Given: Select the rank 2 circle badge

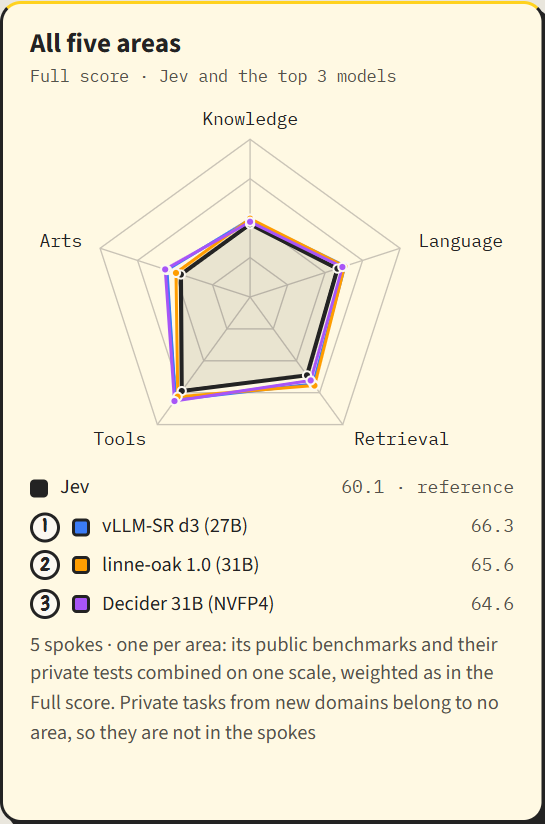Looking at the screenshot, I should (45, 565).
